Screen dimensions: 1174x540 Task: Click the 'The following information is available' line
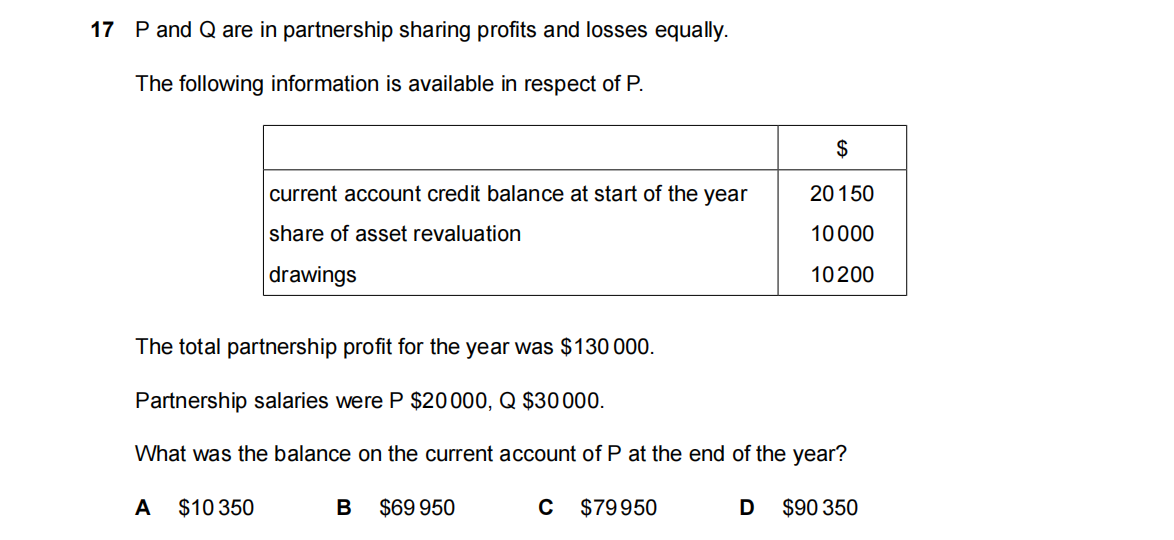pos(389,84)
